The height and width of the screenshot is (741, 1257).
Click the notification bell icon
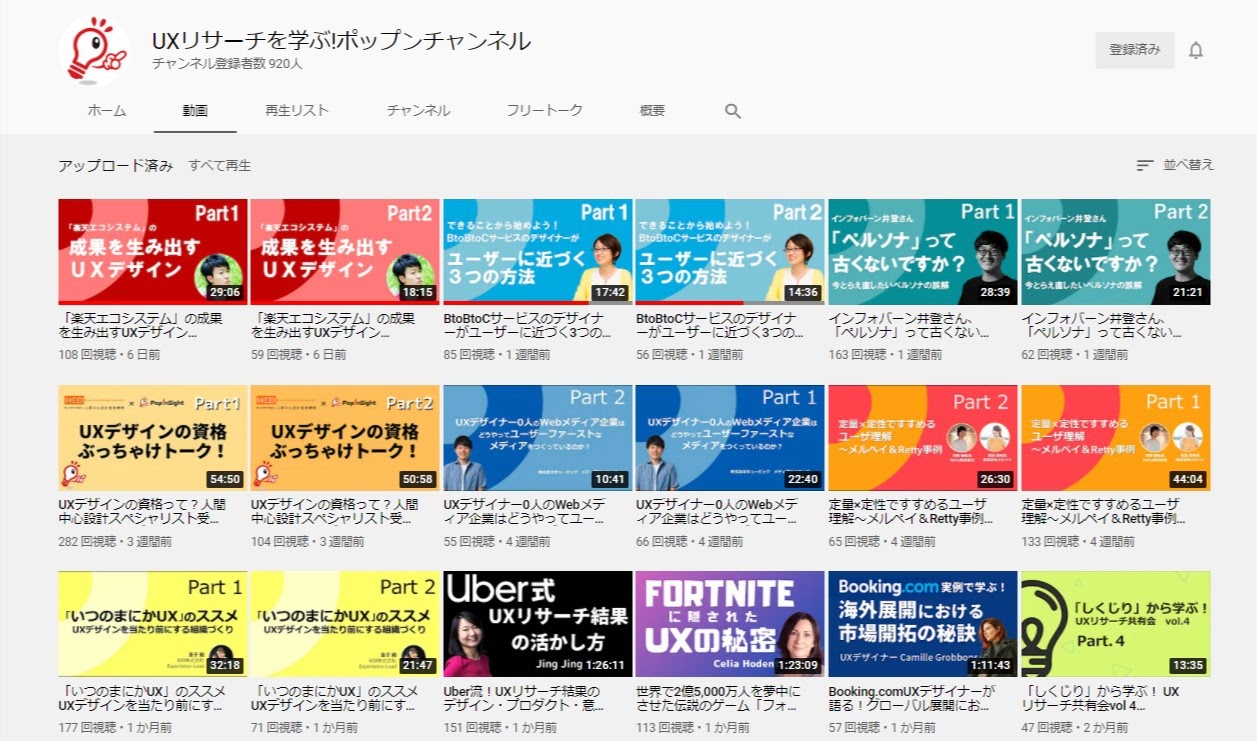point(1195,50)
